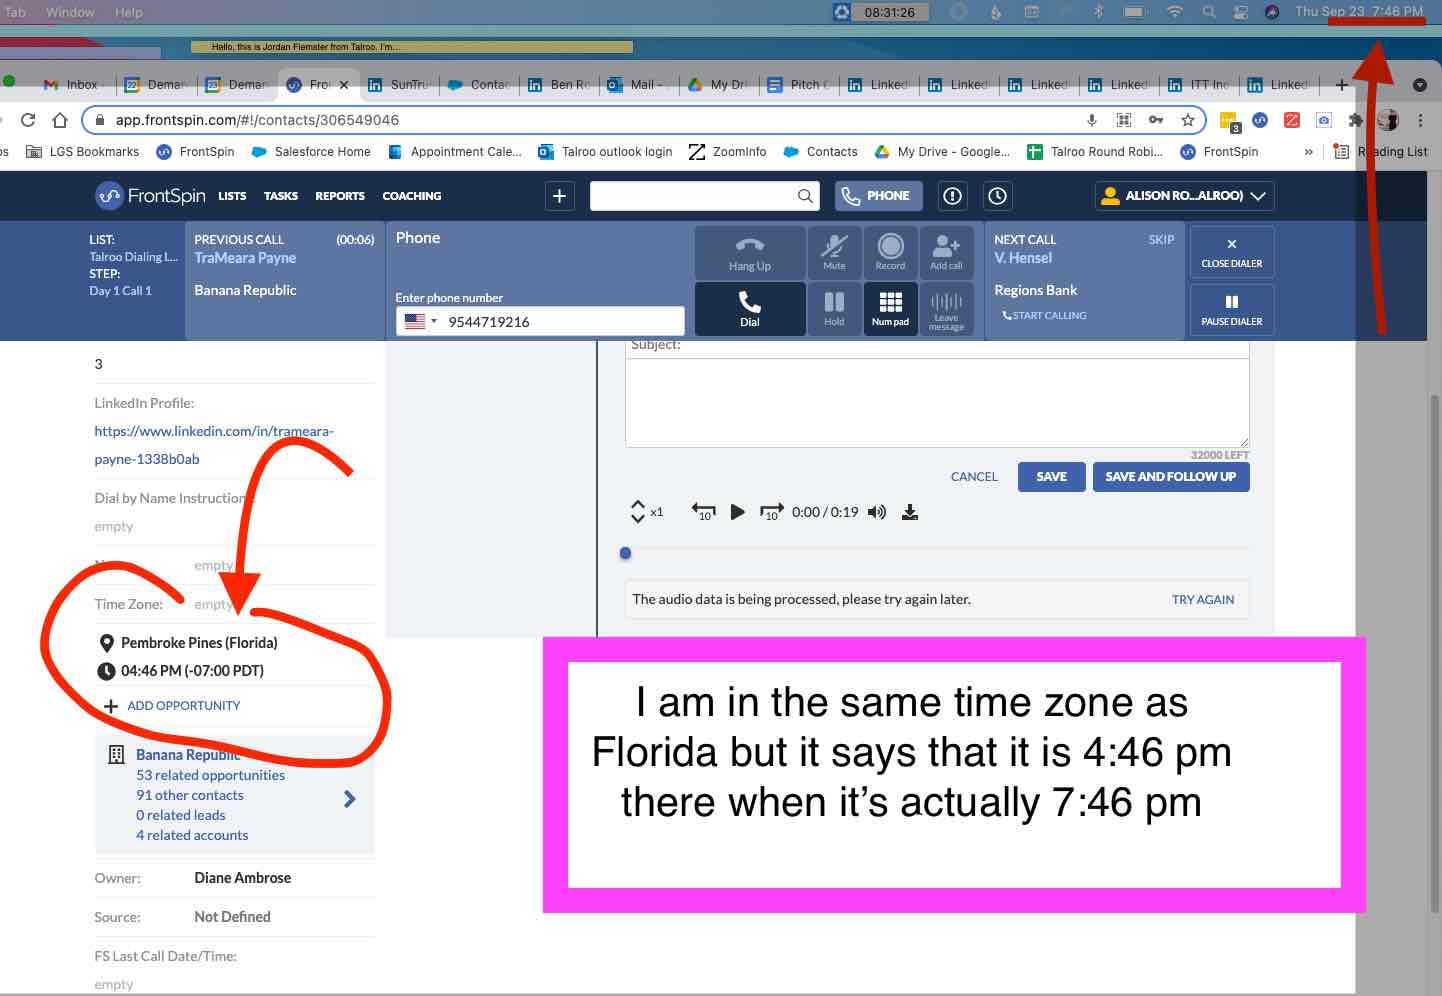Open the Help menu in macOS menu bar
The height and width of the screenshot is (996, 1442).
[x=129, y=12]
